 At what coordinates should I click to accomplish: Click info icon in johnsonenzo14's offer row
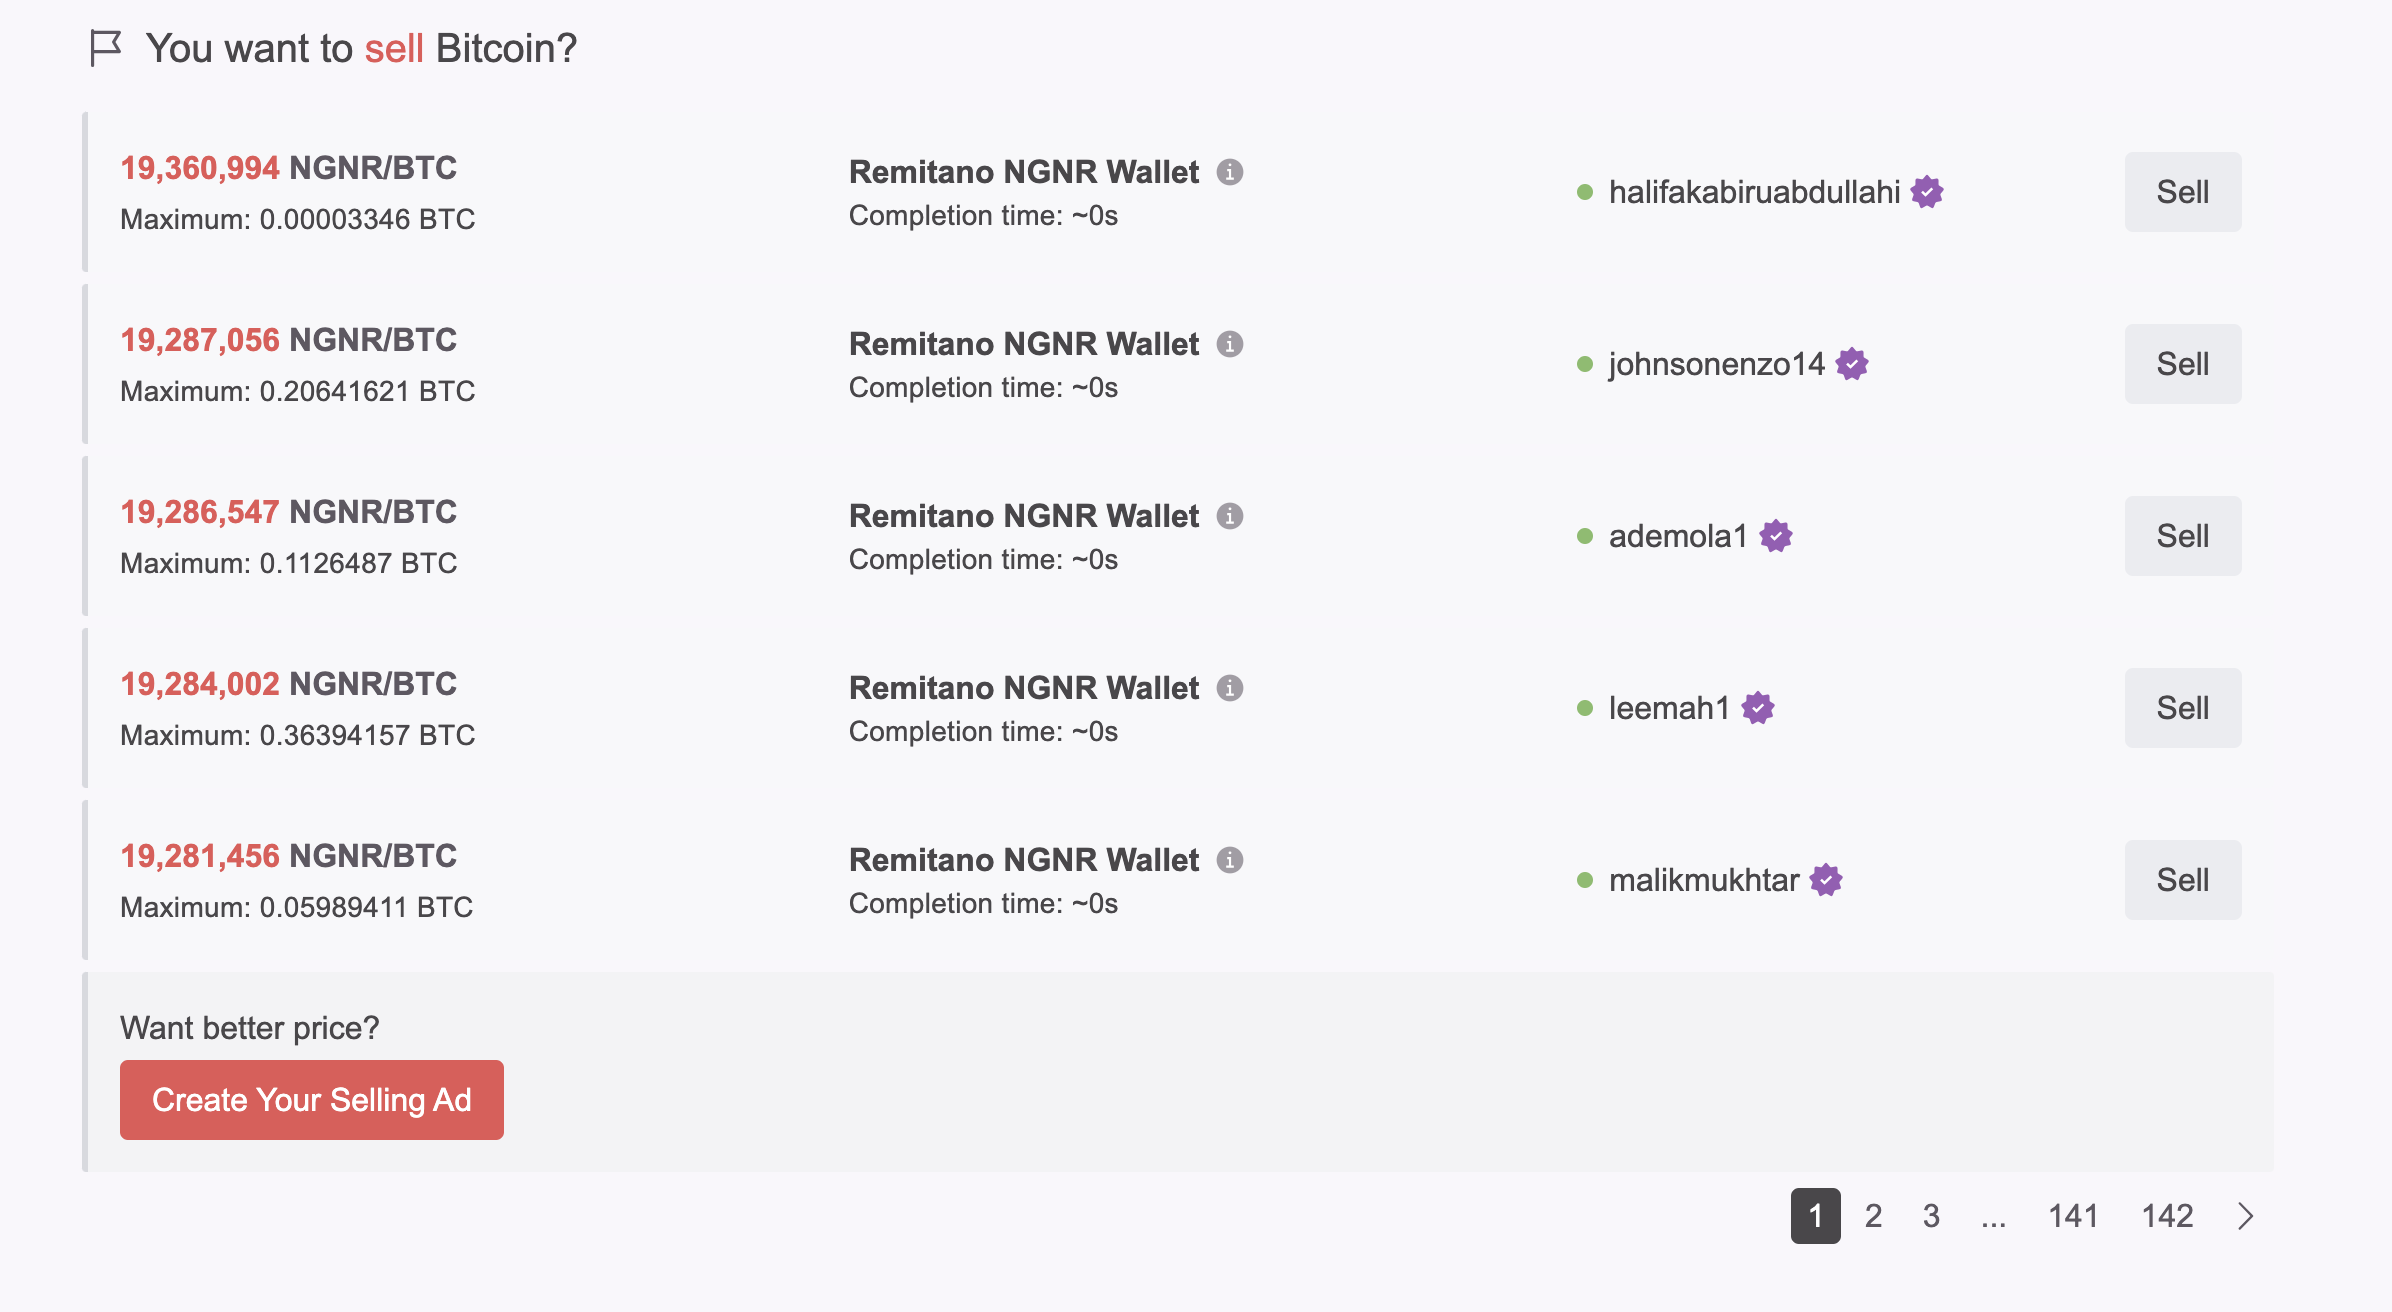tap(1230, 344)
